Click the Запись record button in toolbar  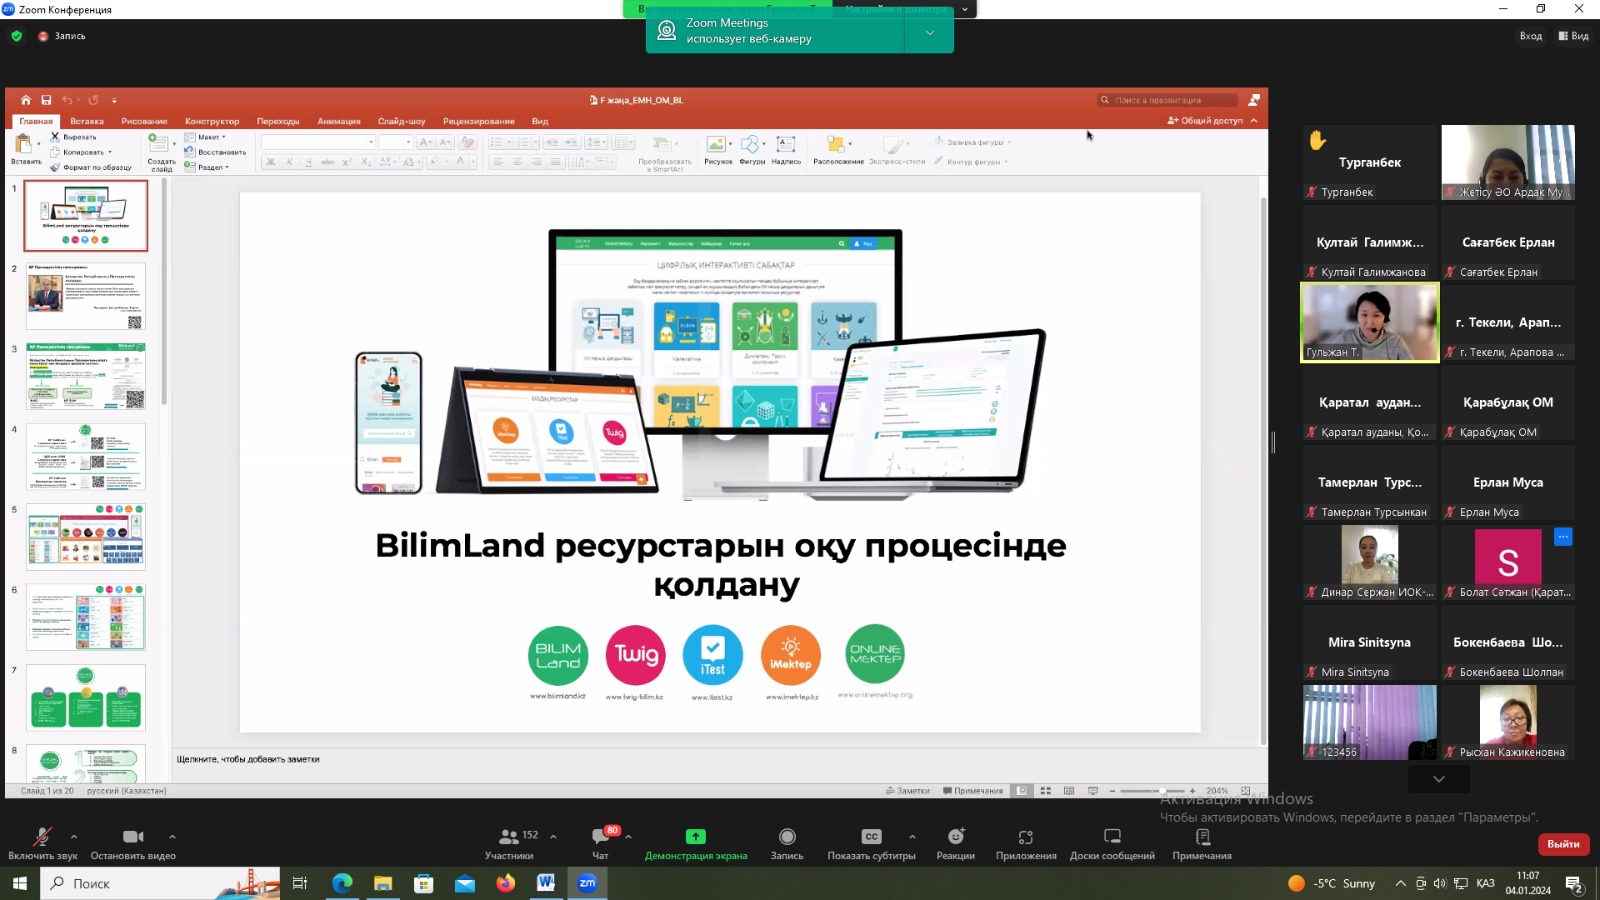point(787,843)
